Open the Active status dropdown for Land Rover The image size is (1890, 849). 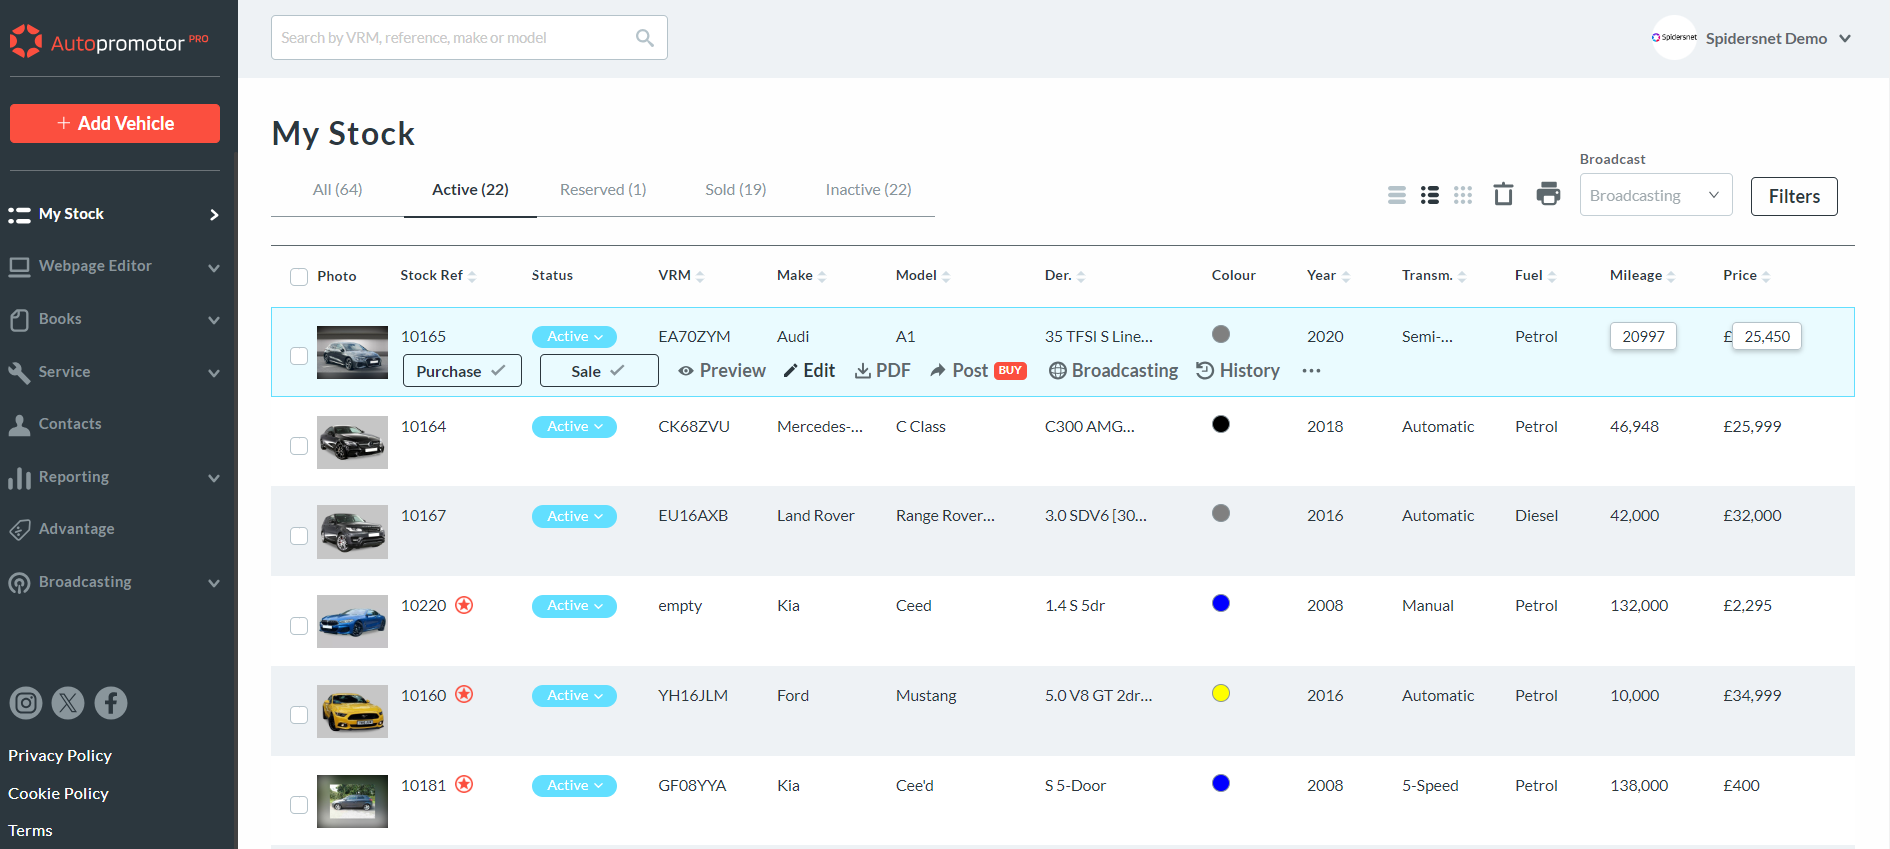[x=574, y=517]
